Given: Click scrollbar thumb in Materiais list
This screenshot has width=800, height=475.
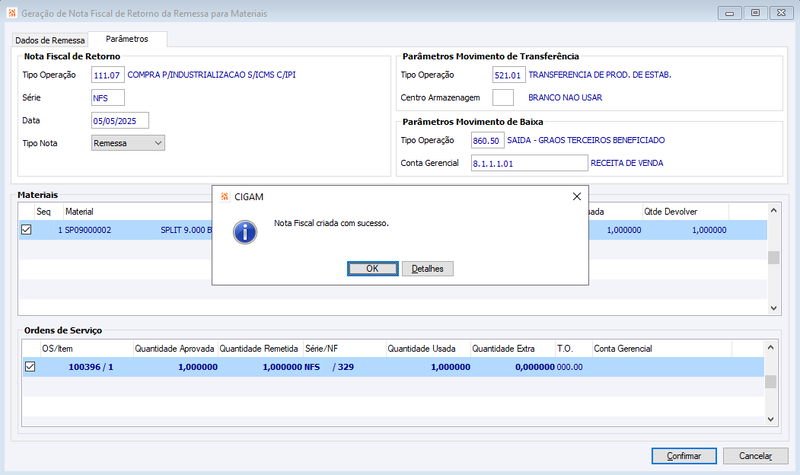Looking at the screenshot, I should [773, 258].
